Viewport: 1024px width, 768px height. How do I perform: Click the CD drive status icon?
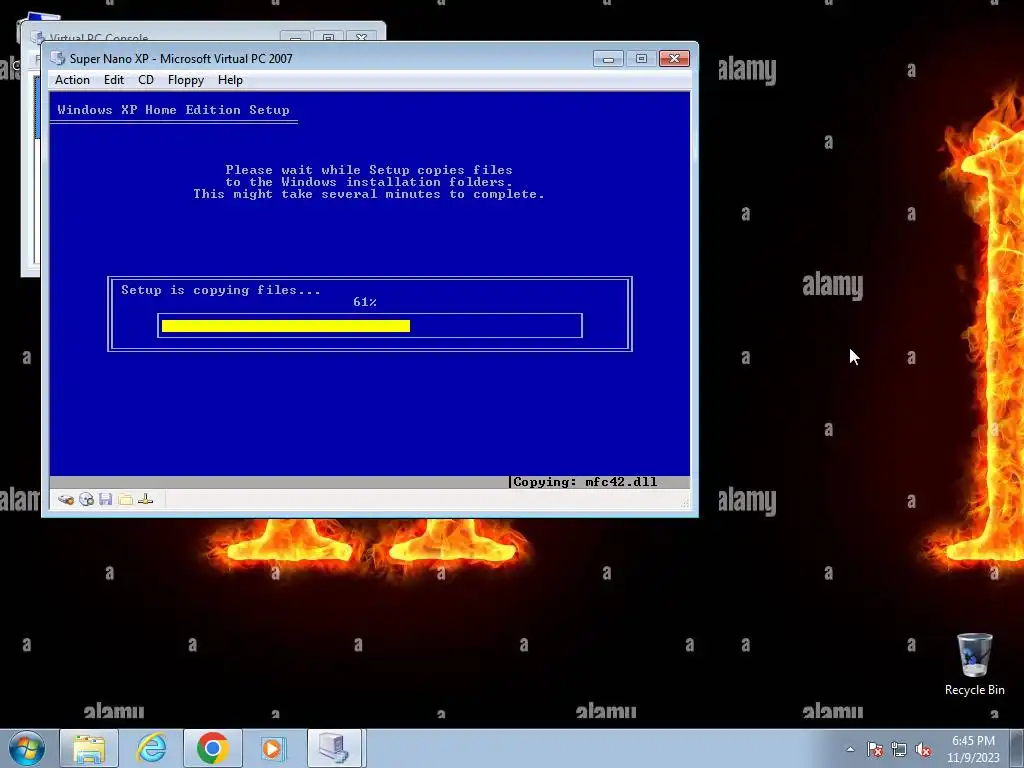pyautogui.click(x=86, y=500)
